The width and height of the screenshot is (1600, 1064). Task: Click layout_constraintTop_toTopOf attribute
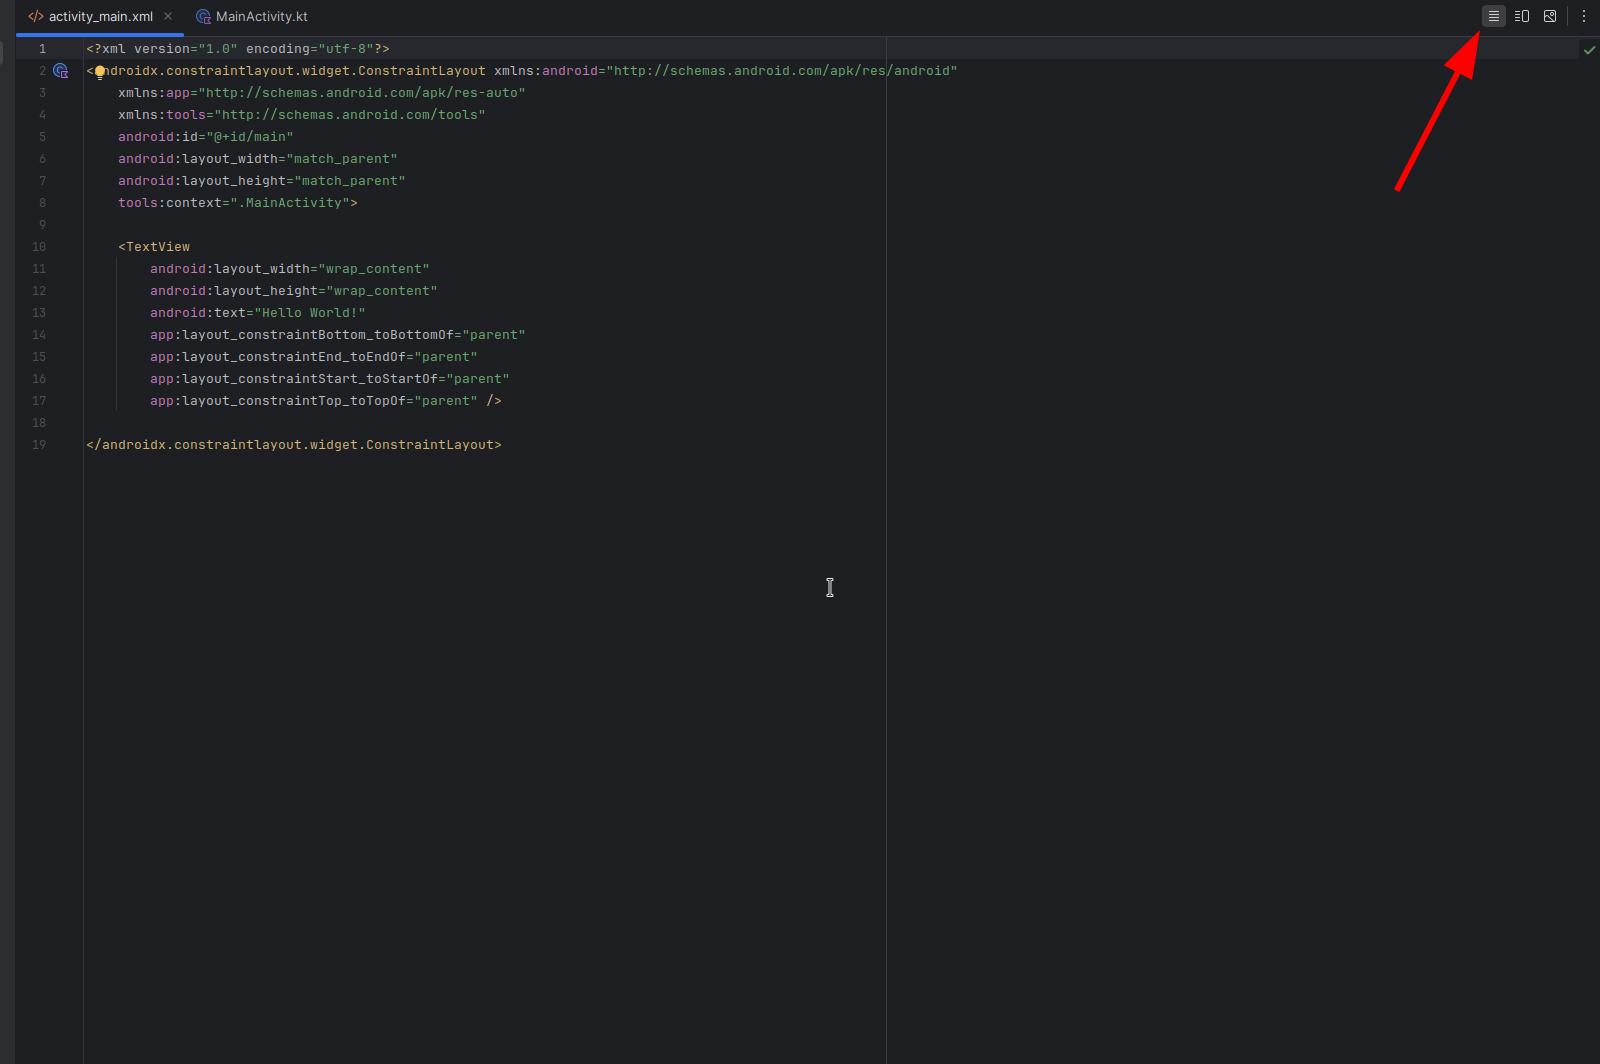point(278,401)
